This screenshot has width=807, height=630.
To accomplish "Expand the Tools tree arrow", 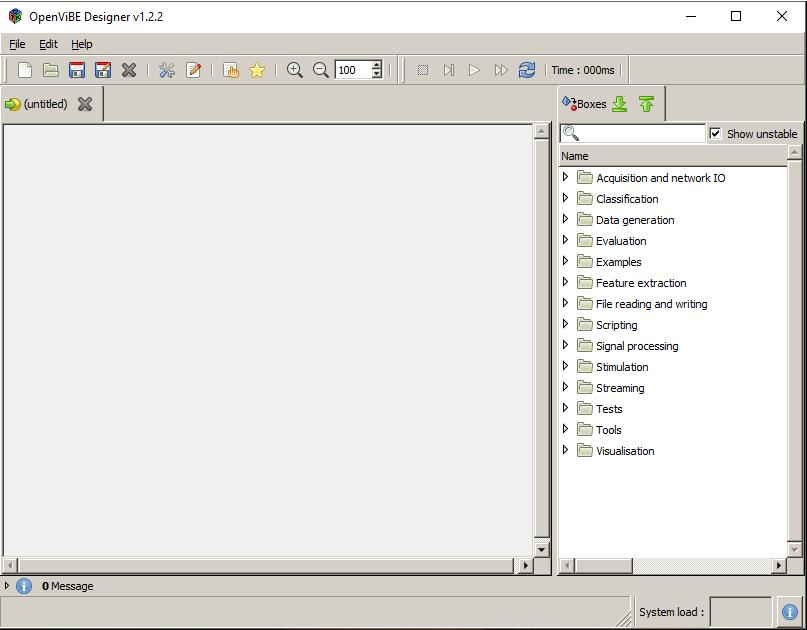I will (565, 429).
